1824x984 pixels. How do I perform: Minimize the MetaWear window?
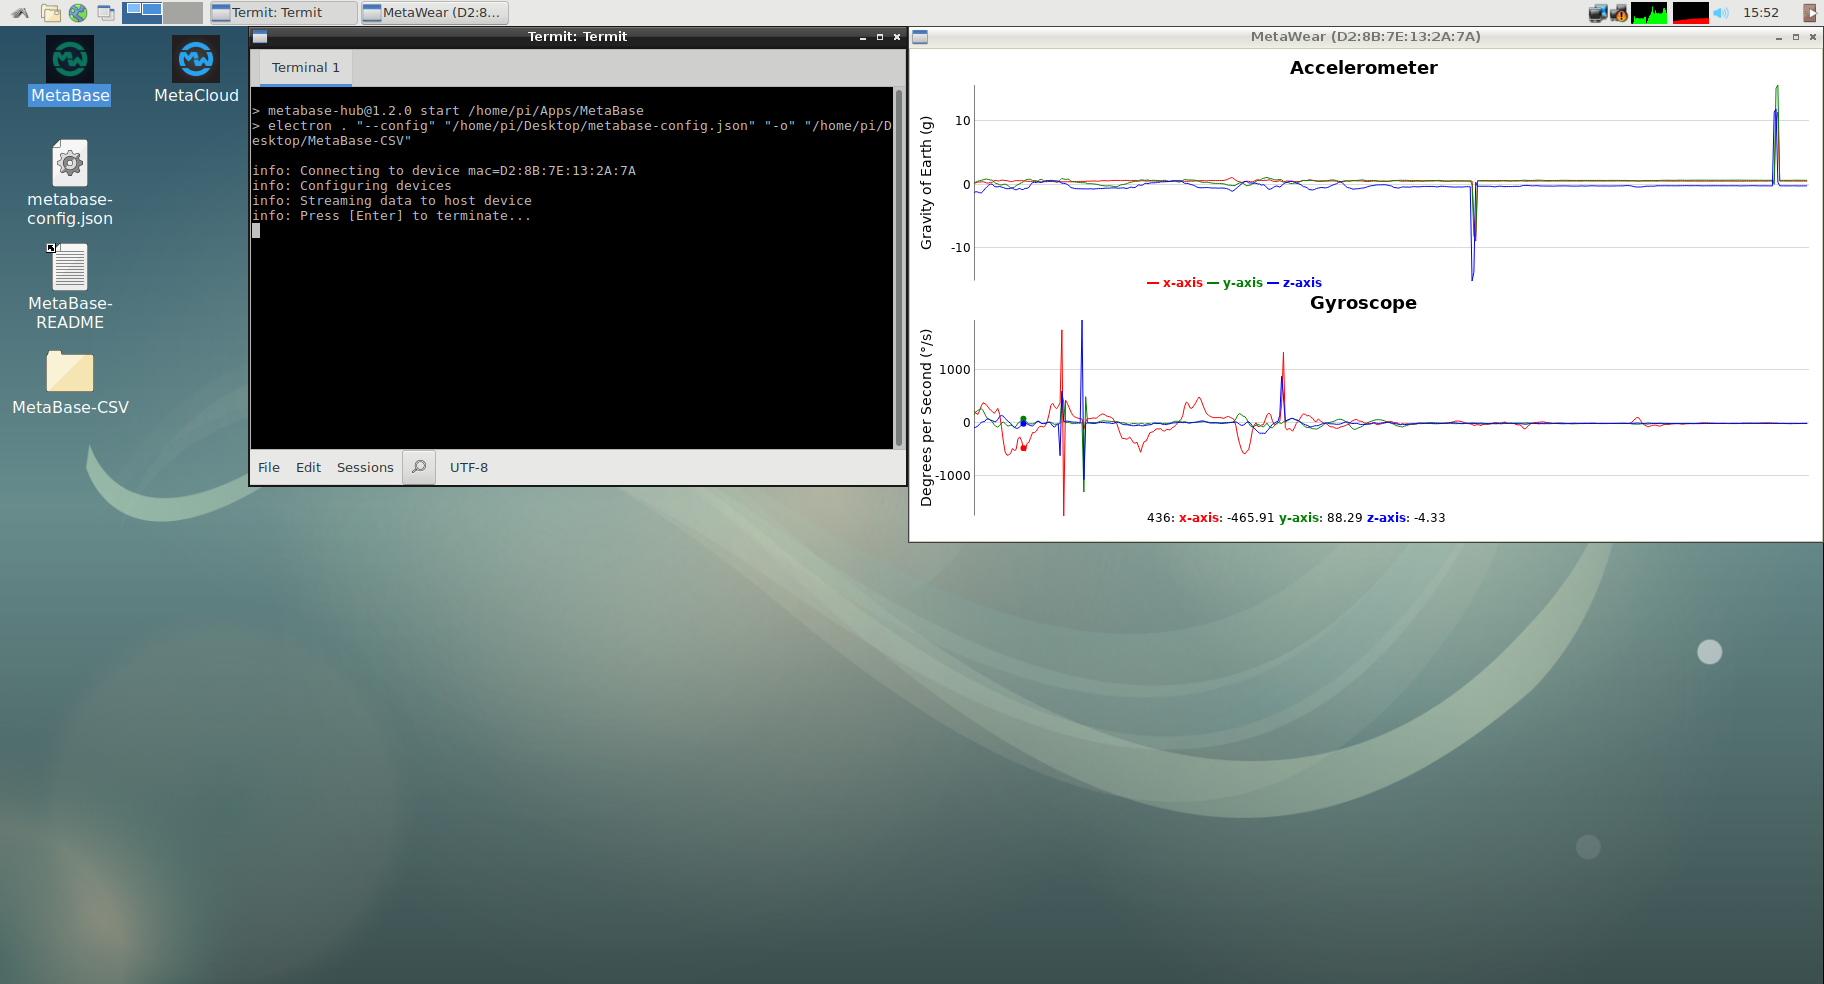(1779, 37)
